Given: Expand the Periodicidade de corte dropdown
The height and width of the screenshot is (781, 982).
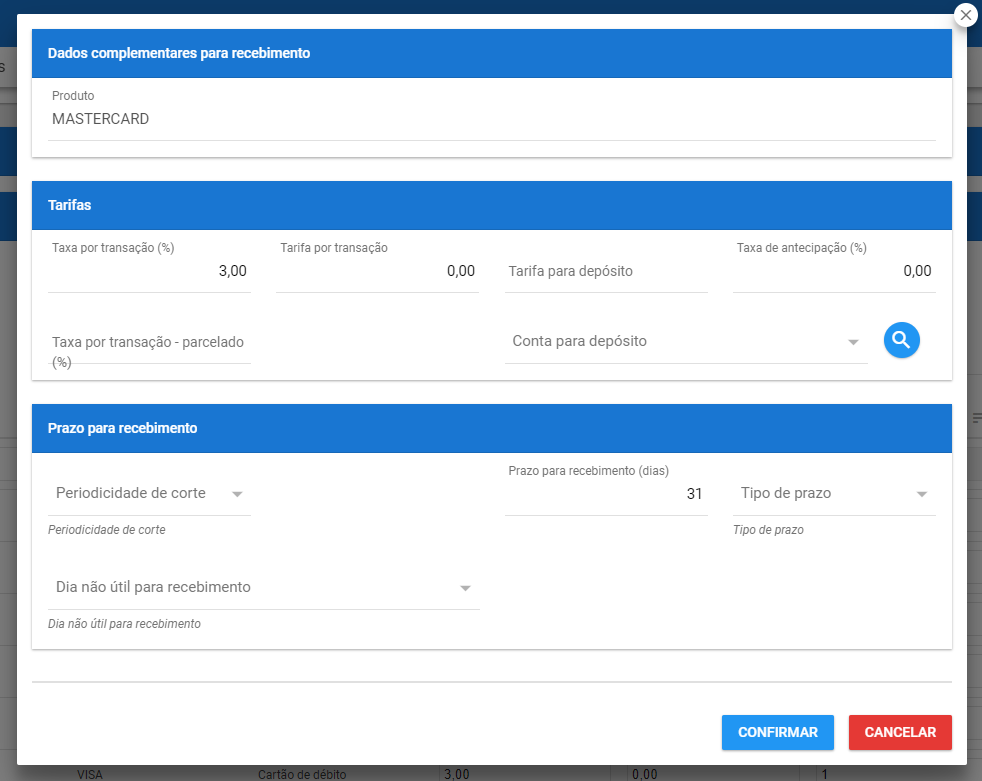Looking at the screenshot, I should click(149, 494).
